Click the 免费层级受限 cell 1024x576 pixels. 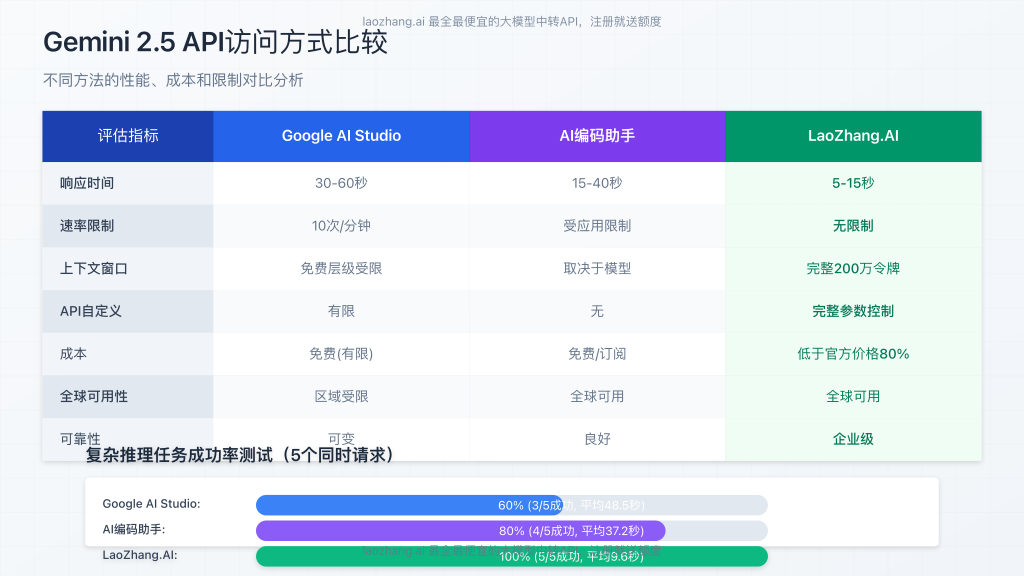[x=341, y=268]
